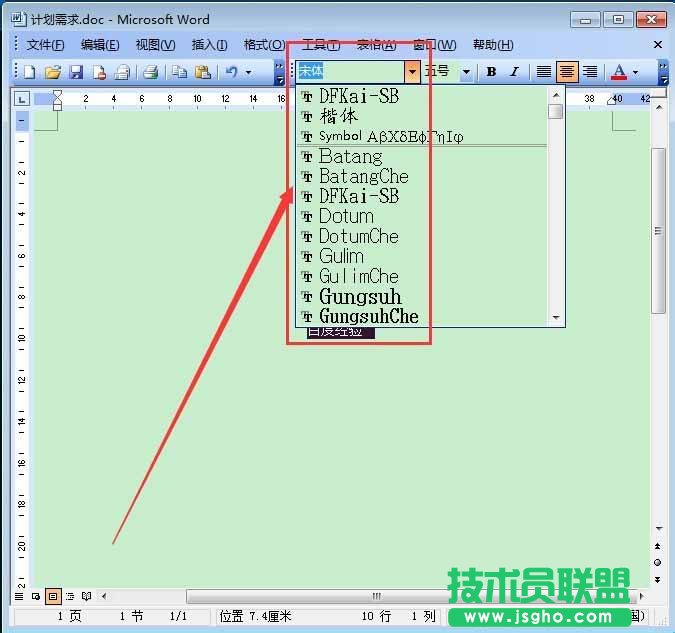Open the font color dropdown arrow

pos(635,72)
